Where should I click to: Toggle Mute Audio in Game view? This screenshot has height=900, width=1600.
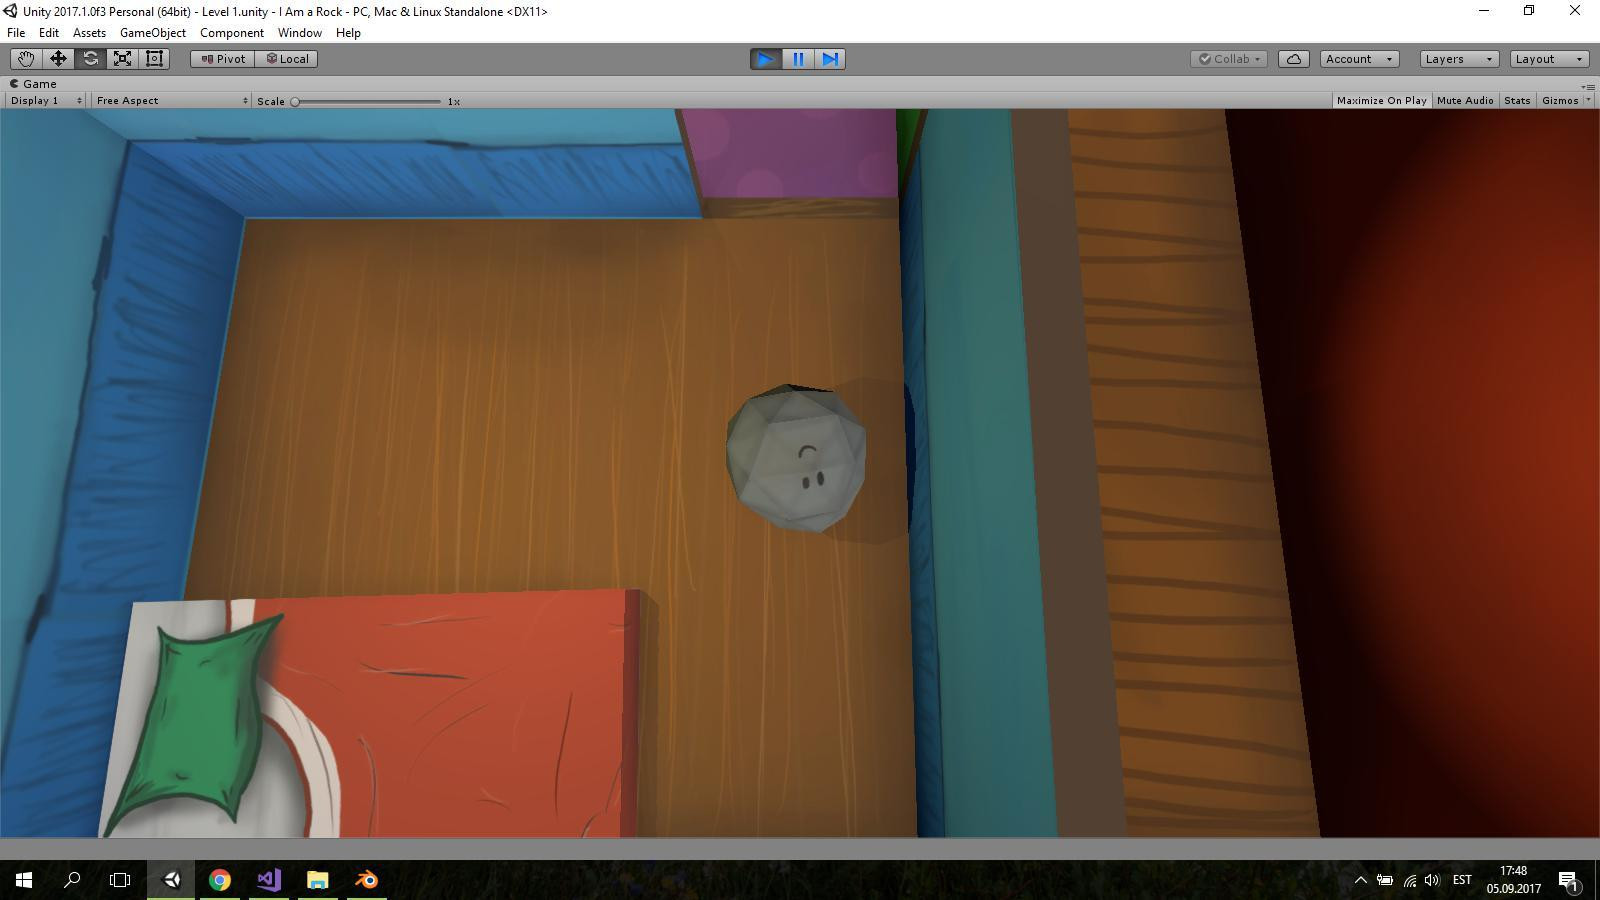[1465, 101]
